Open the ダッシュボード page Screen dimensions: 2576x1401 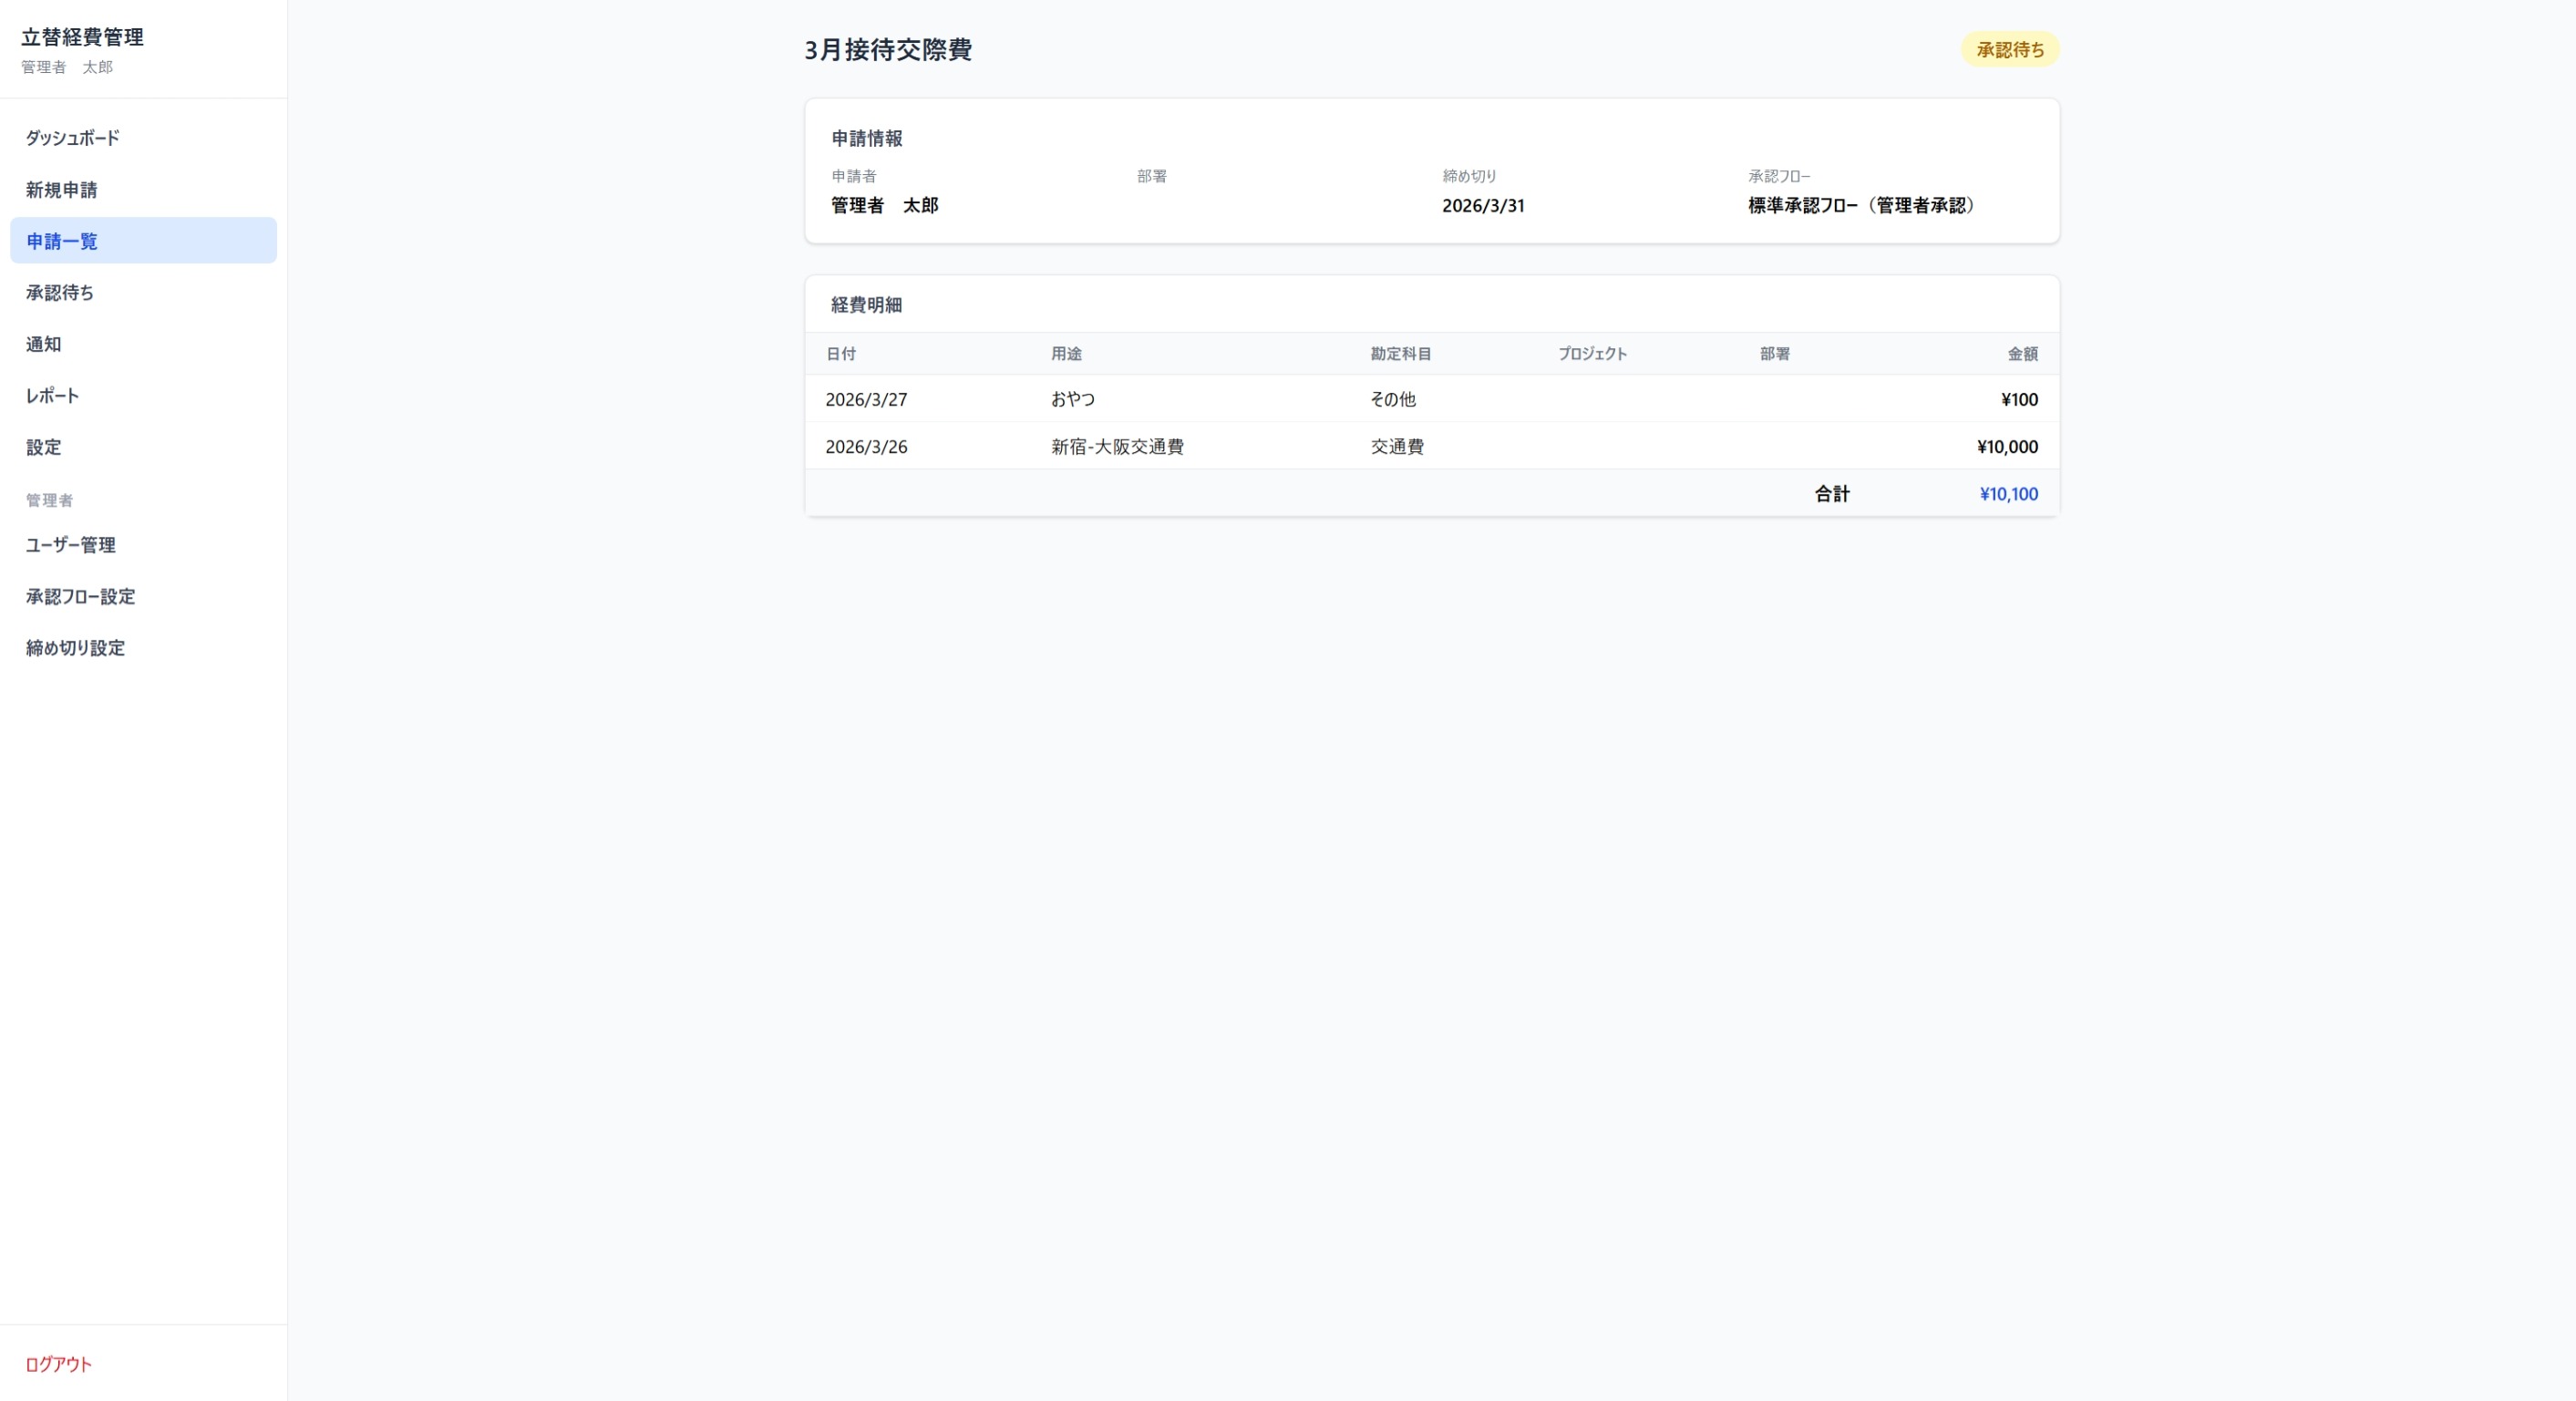71,137
